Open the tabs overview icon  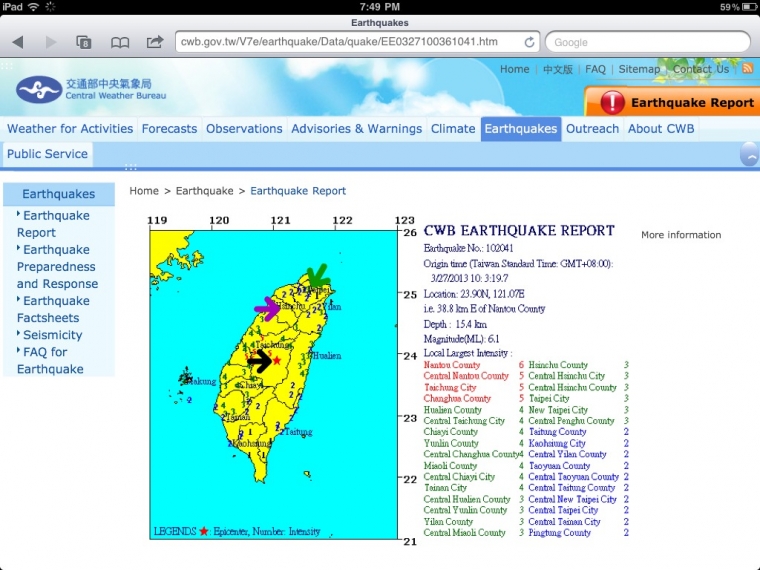pos(84,43)
